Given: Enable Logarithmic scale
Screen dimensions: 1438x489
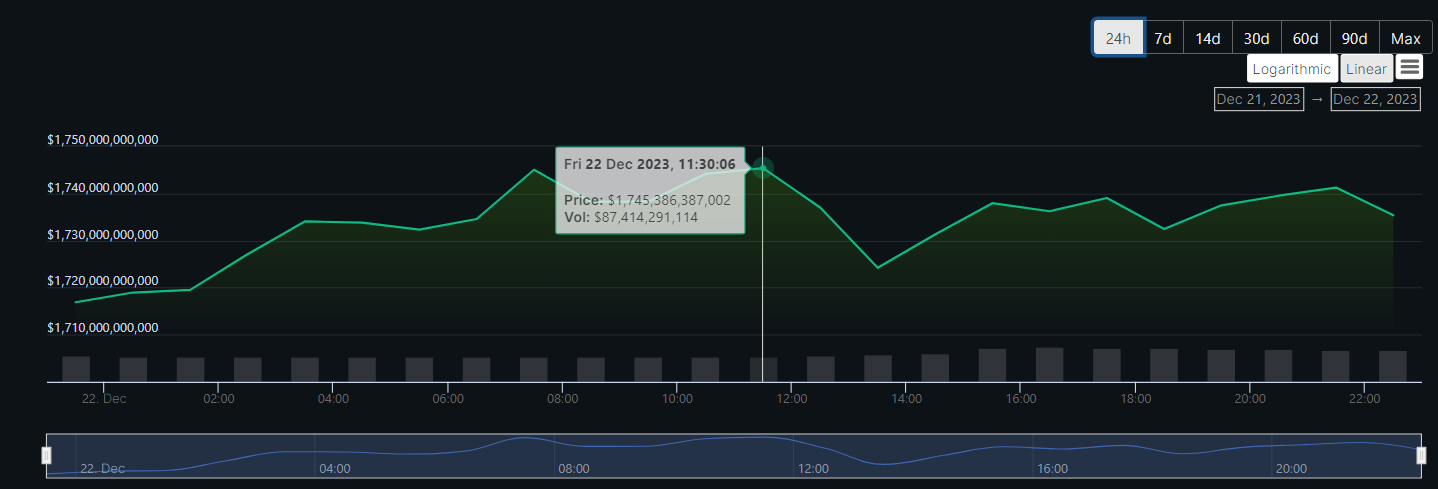Looking at the screenshot, I should (x=1292, y=69).
